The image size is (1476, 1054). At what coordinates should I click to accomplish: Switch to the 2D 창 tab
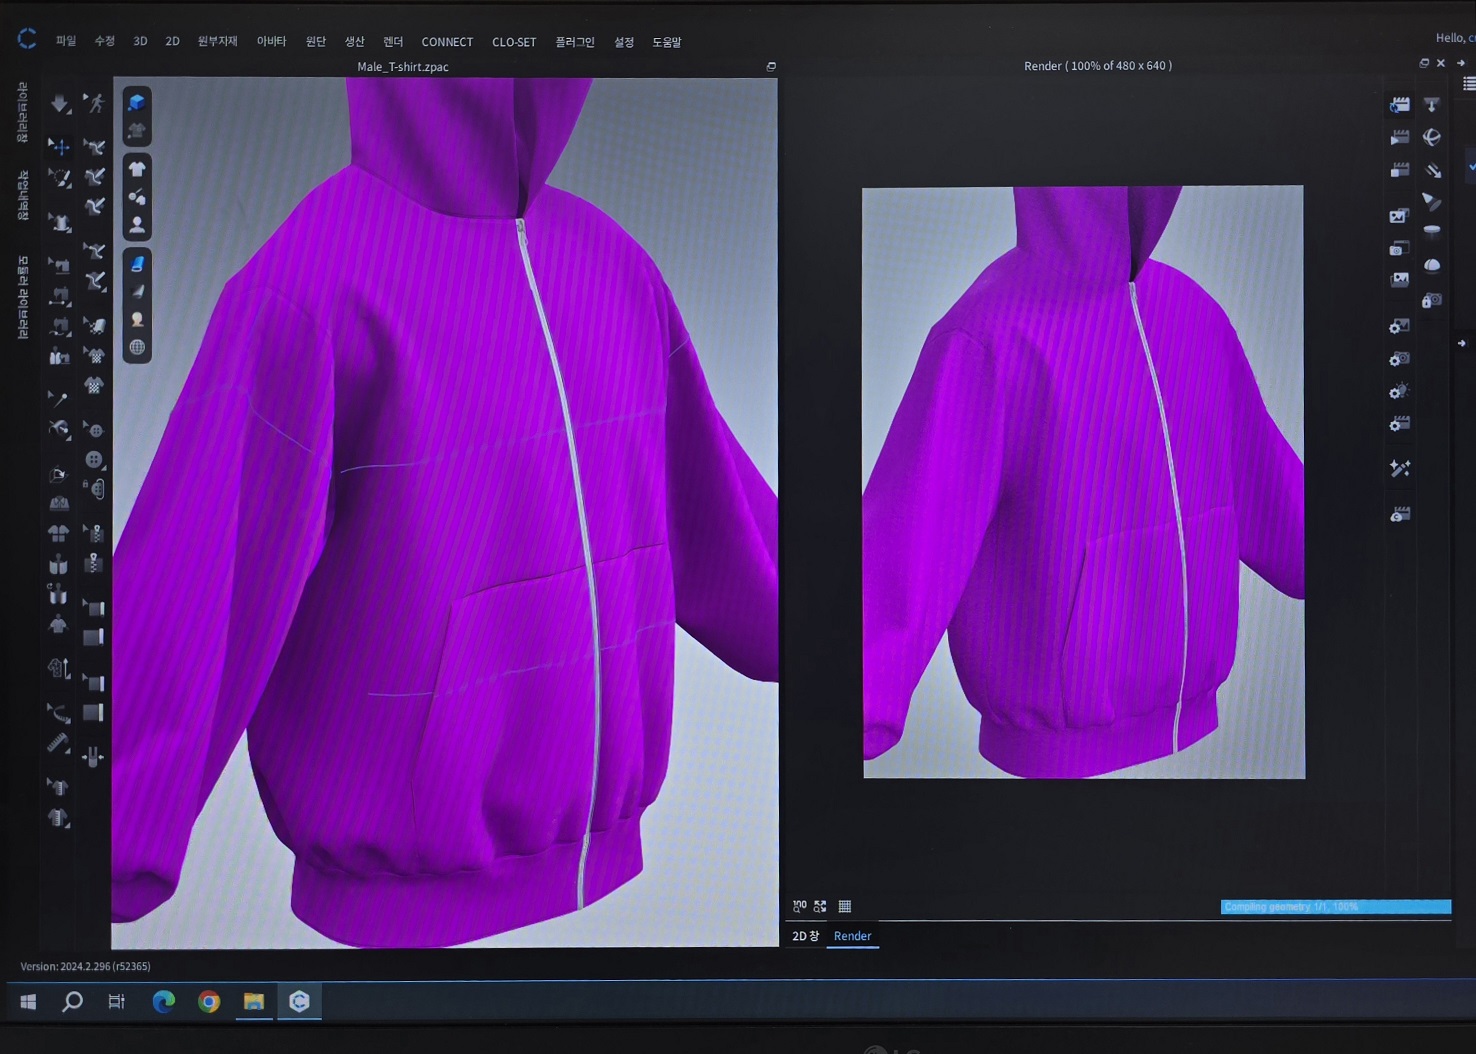coord(805,936)
